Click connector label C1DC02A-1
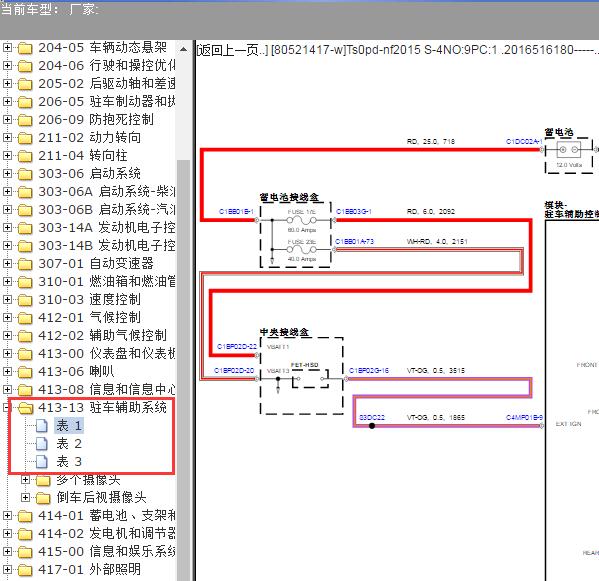The image size is (599, 581). click(525, 142)
